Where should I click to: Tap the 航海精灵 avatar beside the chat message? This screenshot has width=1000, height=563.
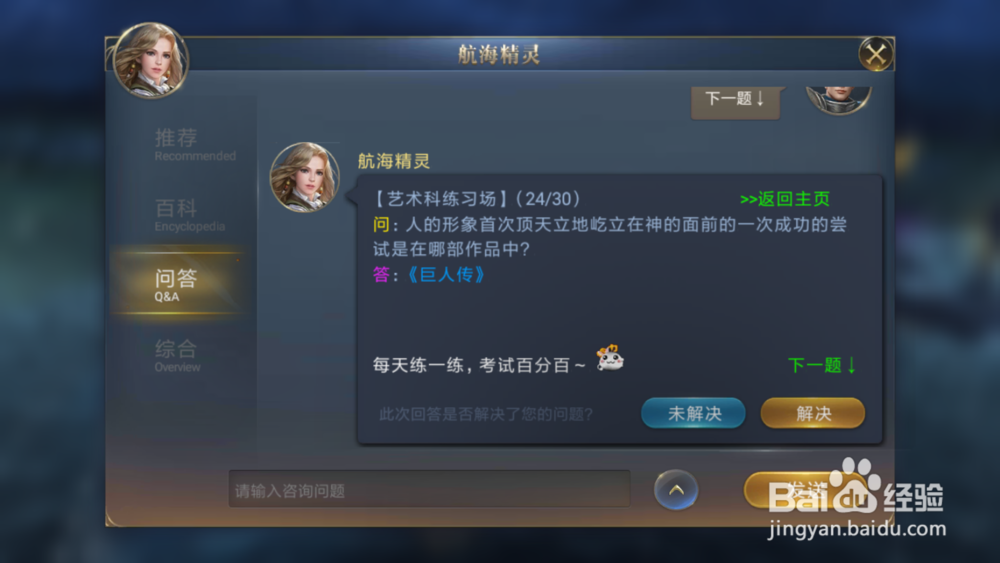tap(305, 177)
